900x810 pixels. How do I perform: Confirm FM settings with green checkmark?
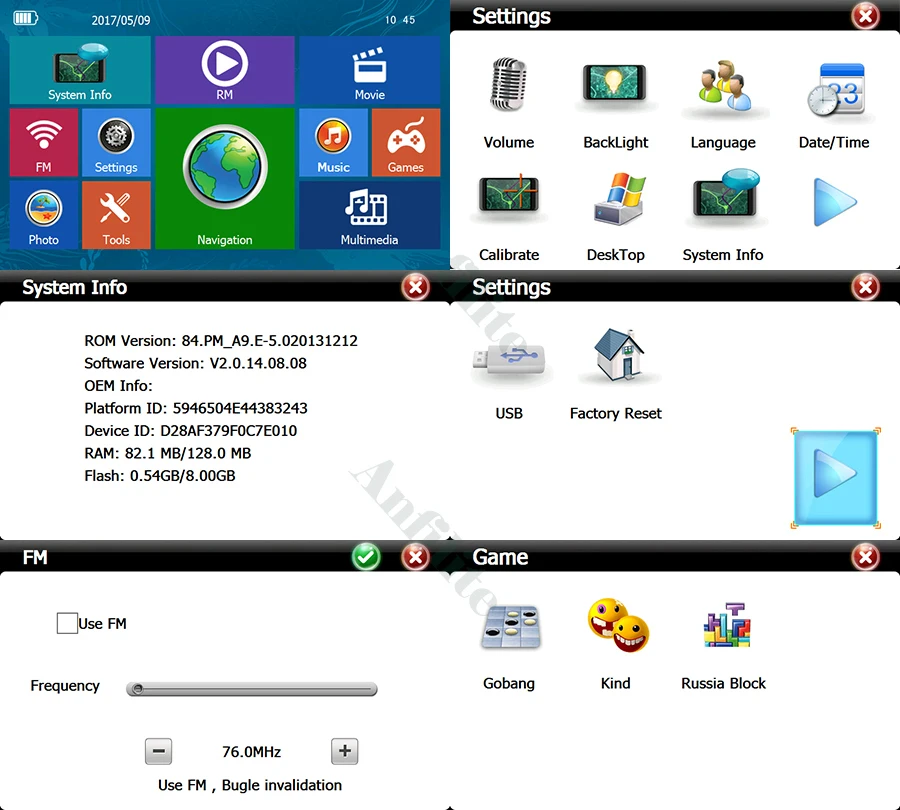point(365,557)
